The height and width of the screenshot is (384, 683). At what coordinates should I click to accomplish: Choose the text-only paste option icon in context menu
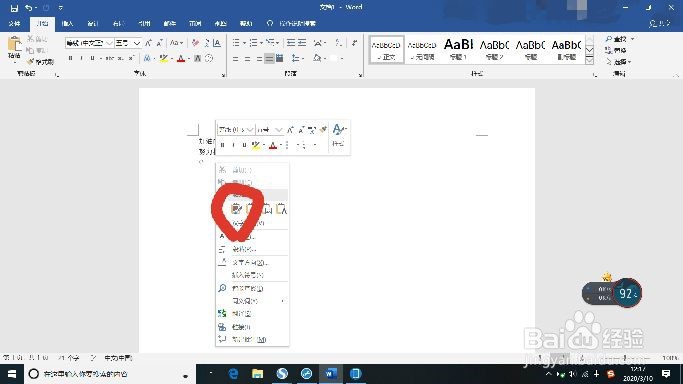(x=282, y=209)
